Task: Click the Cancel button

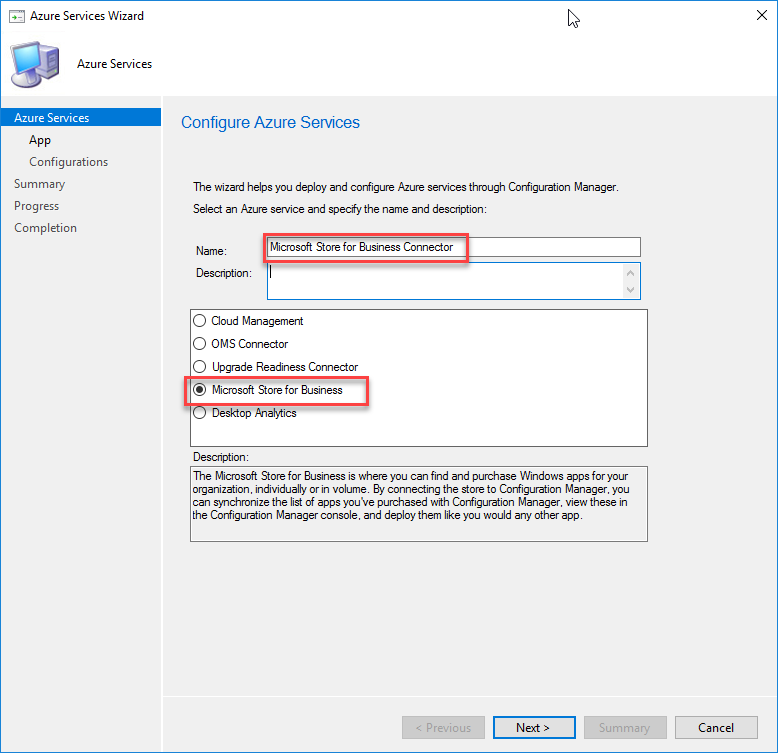Action: tap(716, 727)
